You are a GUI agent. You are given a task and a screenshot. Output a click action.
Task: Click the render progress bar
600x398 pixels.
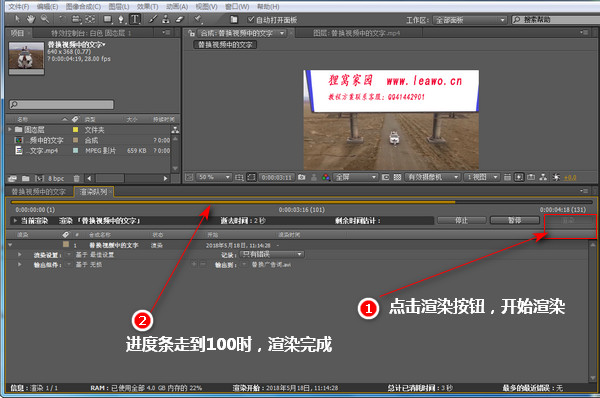(x=302, y=202)
